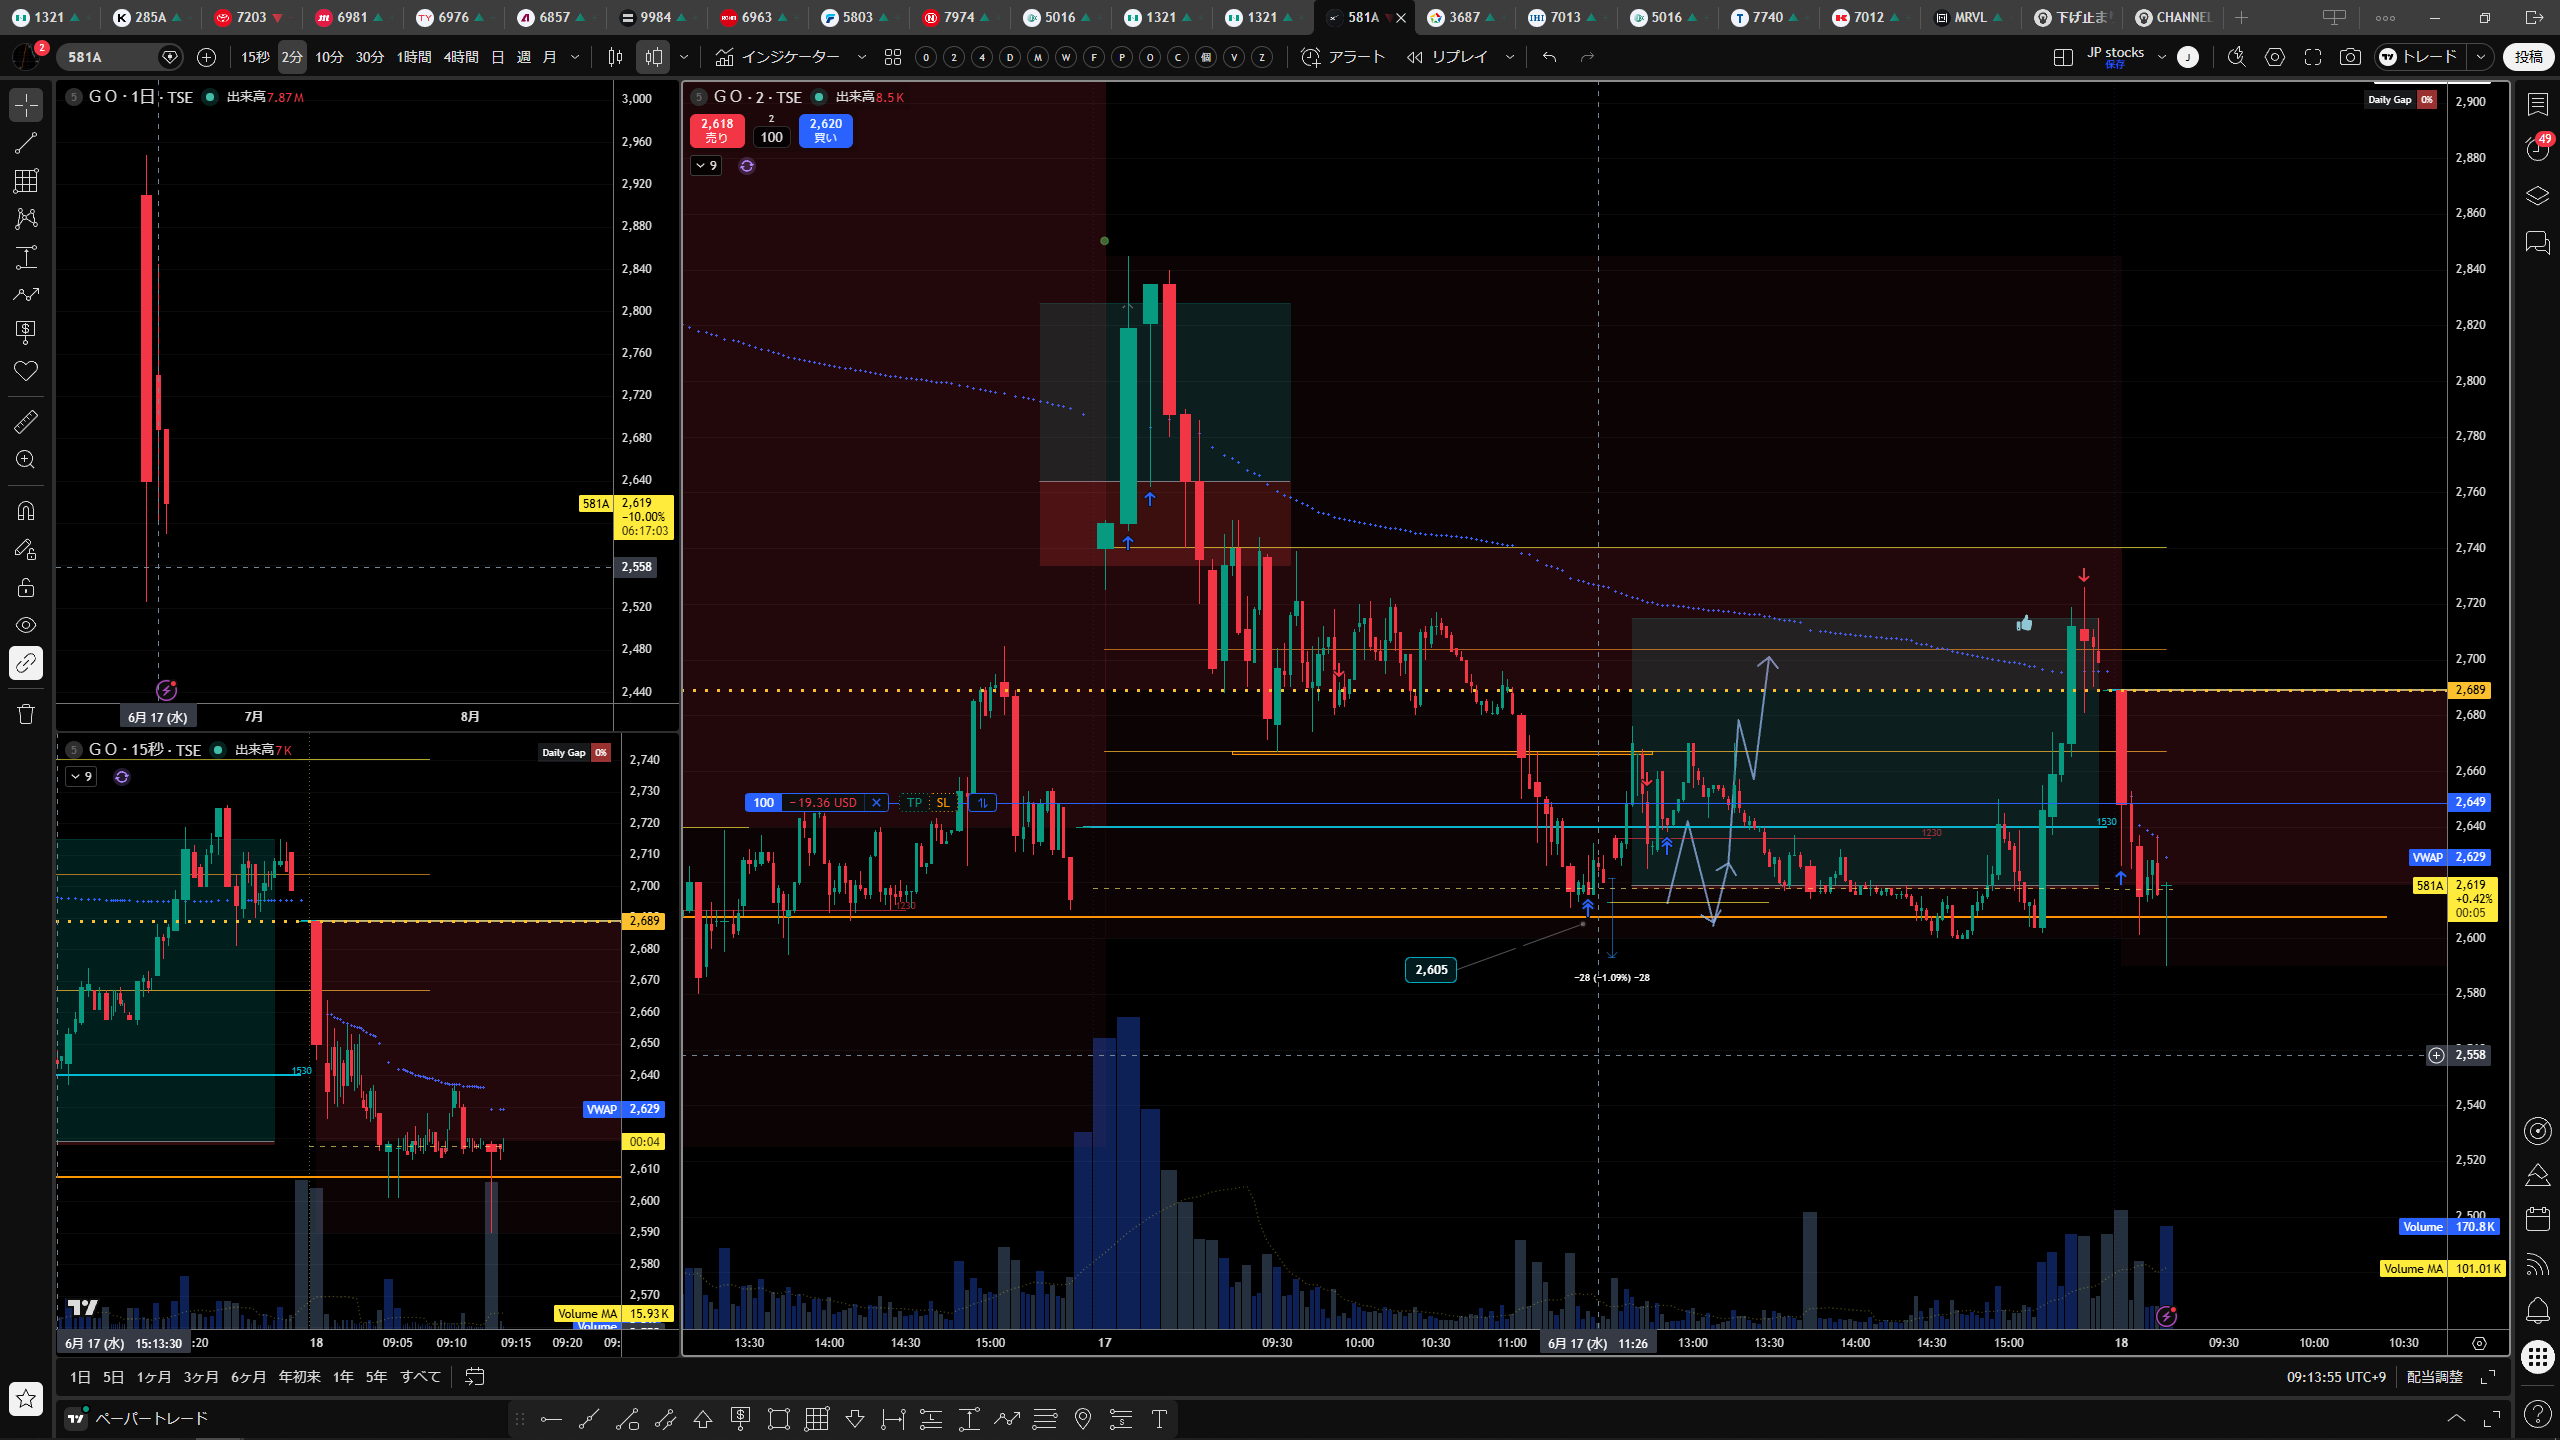Collapse the indicator legend showing 9
Image resolution: width=2560 pixels, height=1440 pixels.
706,166
